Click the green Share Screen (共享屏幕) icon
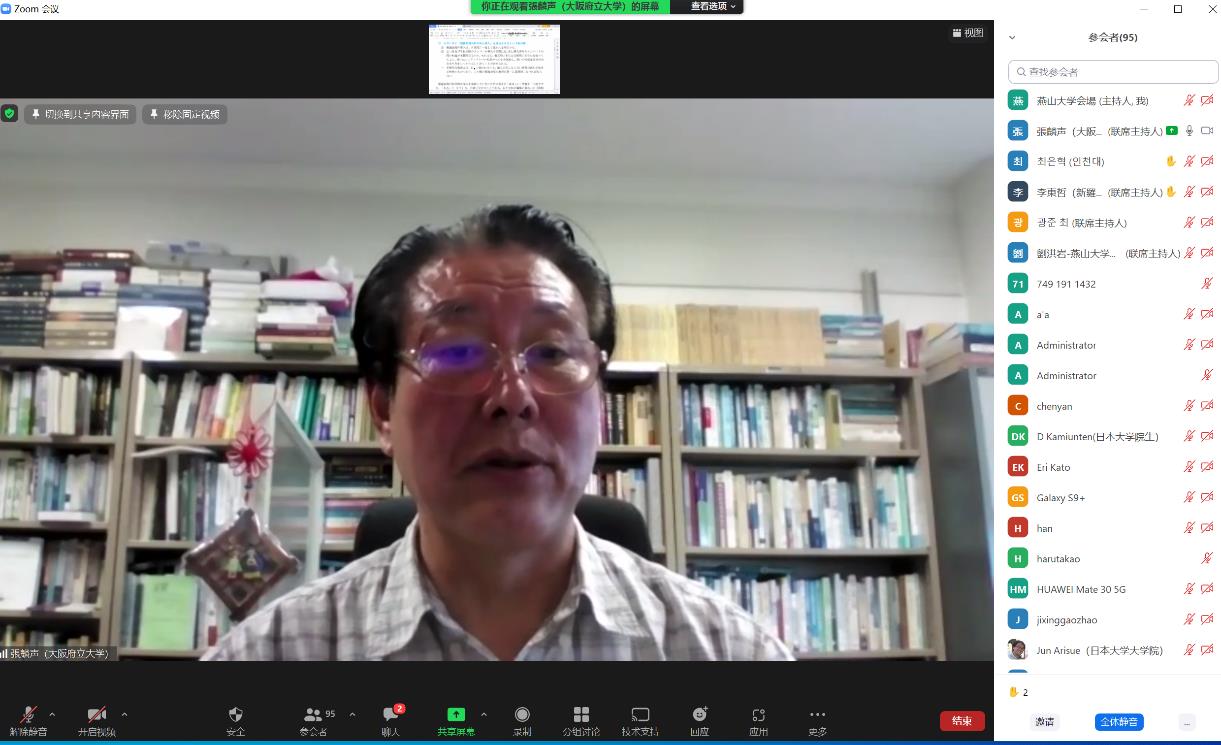Viewport: 1221px width, 745px height. 456,714
